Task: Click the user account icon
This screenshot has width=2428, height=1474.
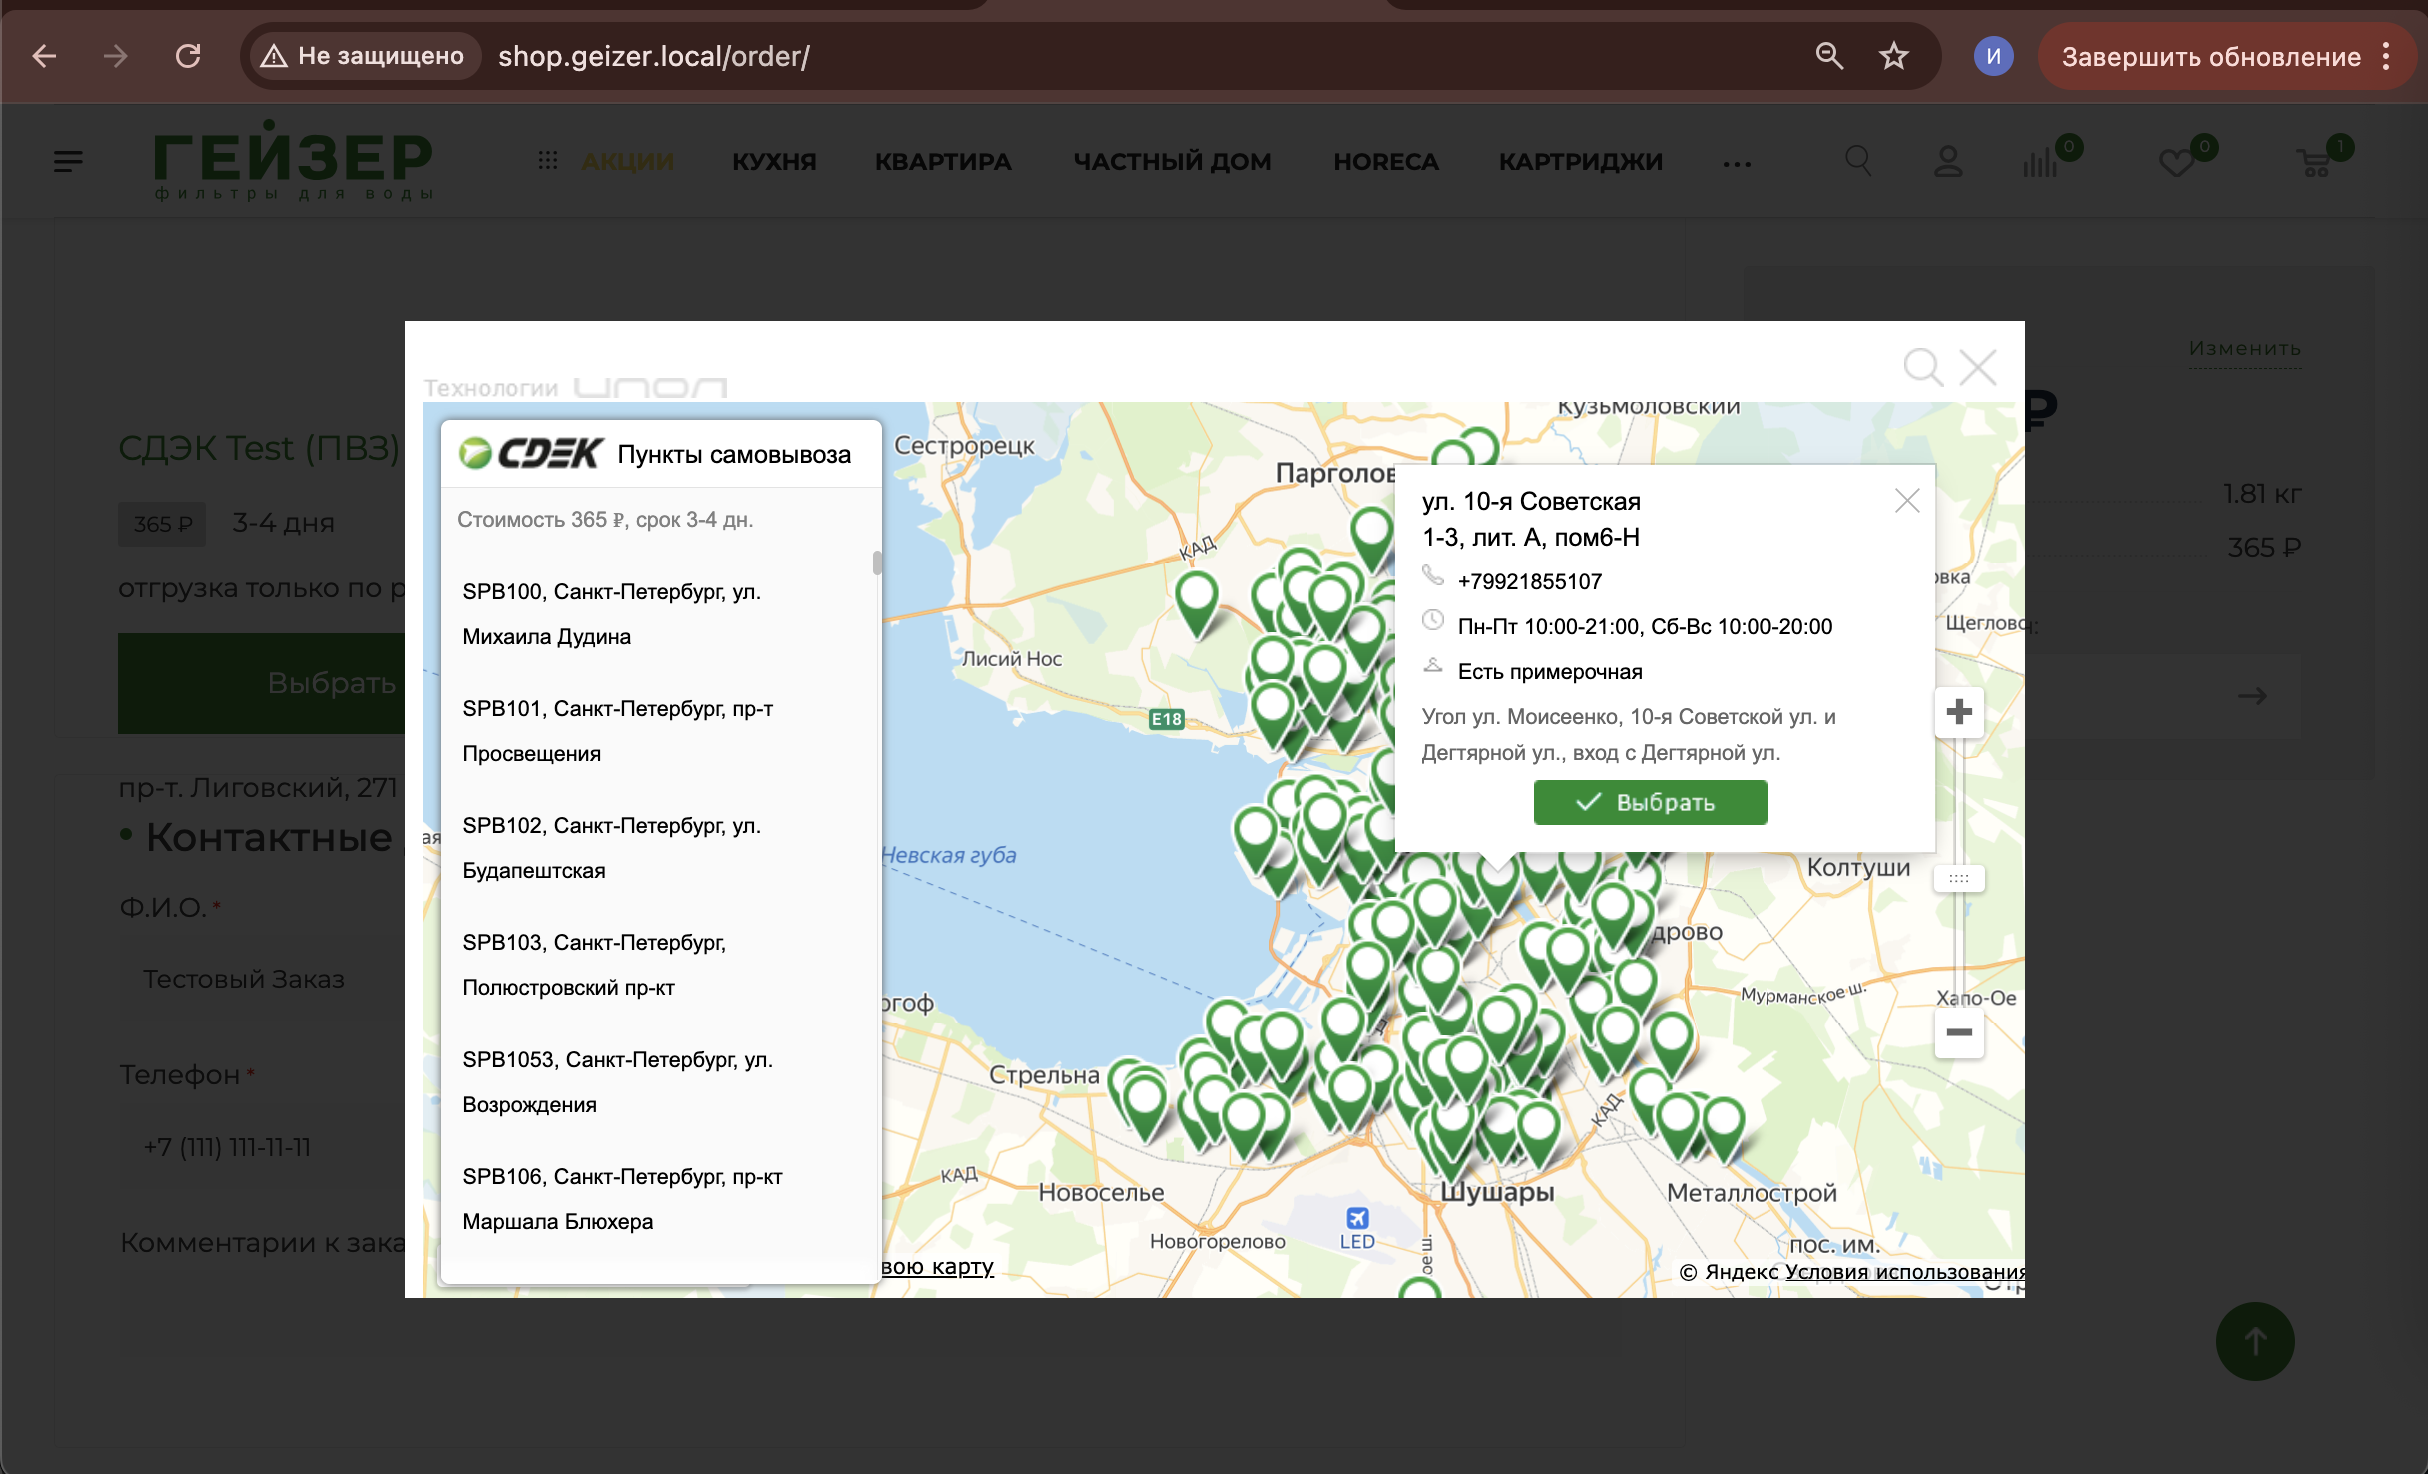Action: [1948, 162]
